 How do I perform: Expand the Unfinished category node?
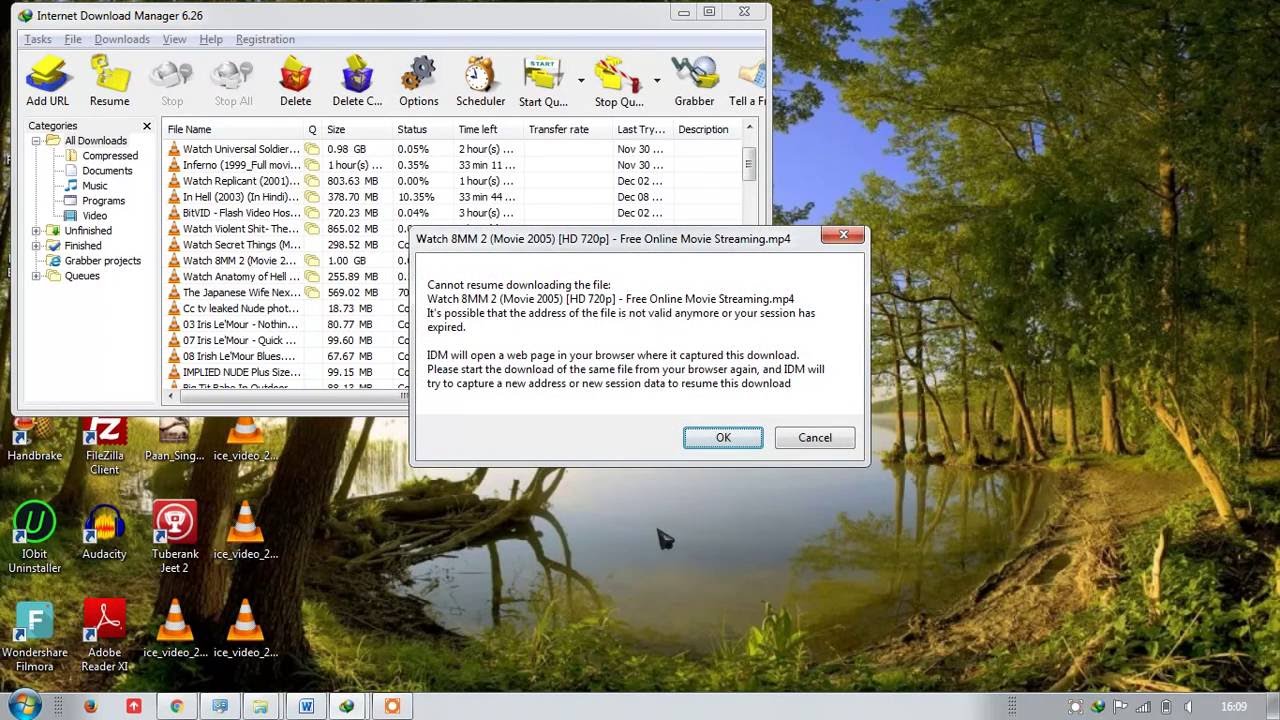[37, 231]
